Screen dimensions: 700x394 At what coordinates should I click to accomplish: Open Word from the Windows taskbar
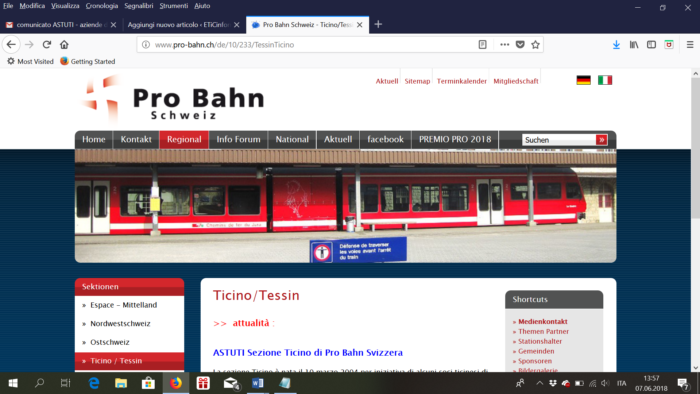[258, 383]
